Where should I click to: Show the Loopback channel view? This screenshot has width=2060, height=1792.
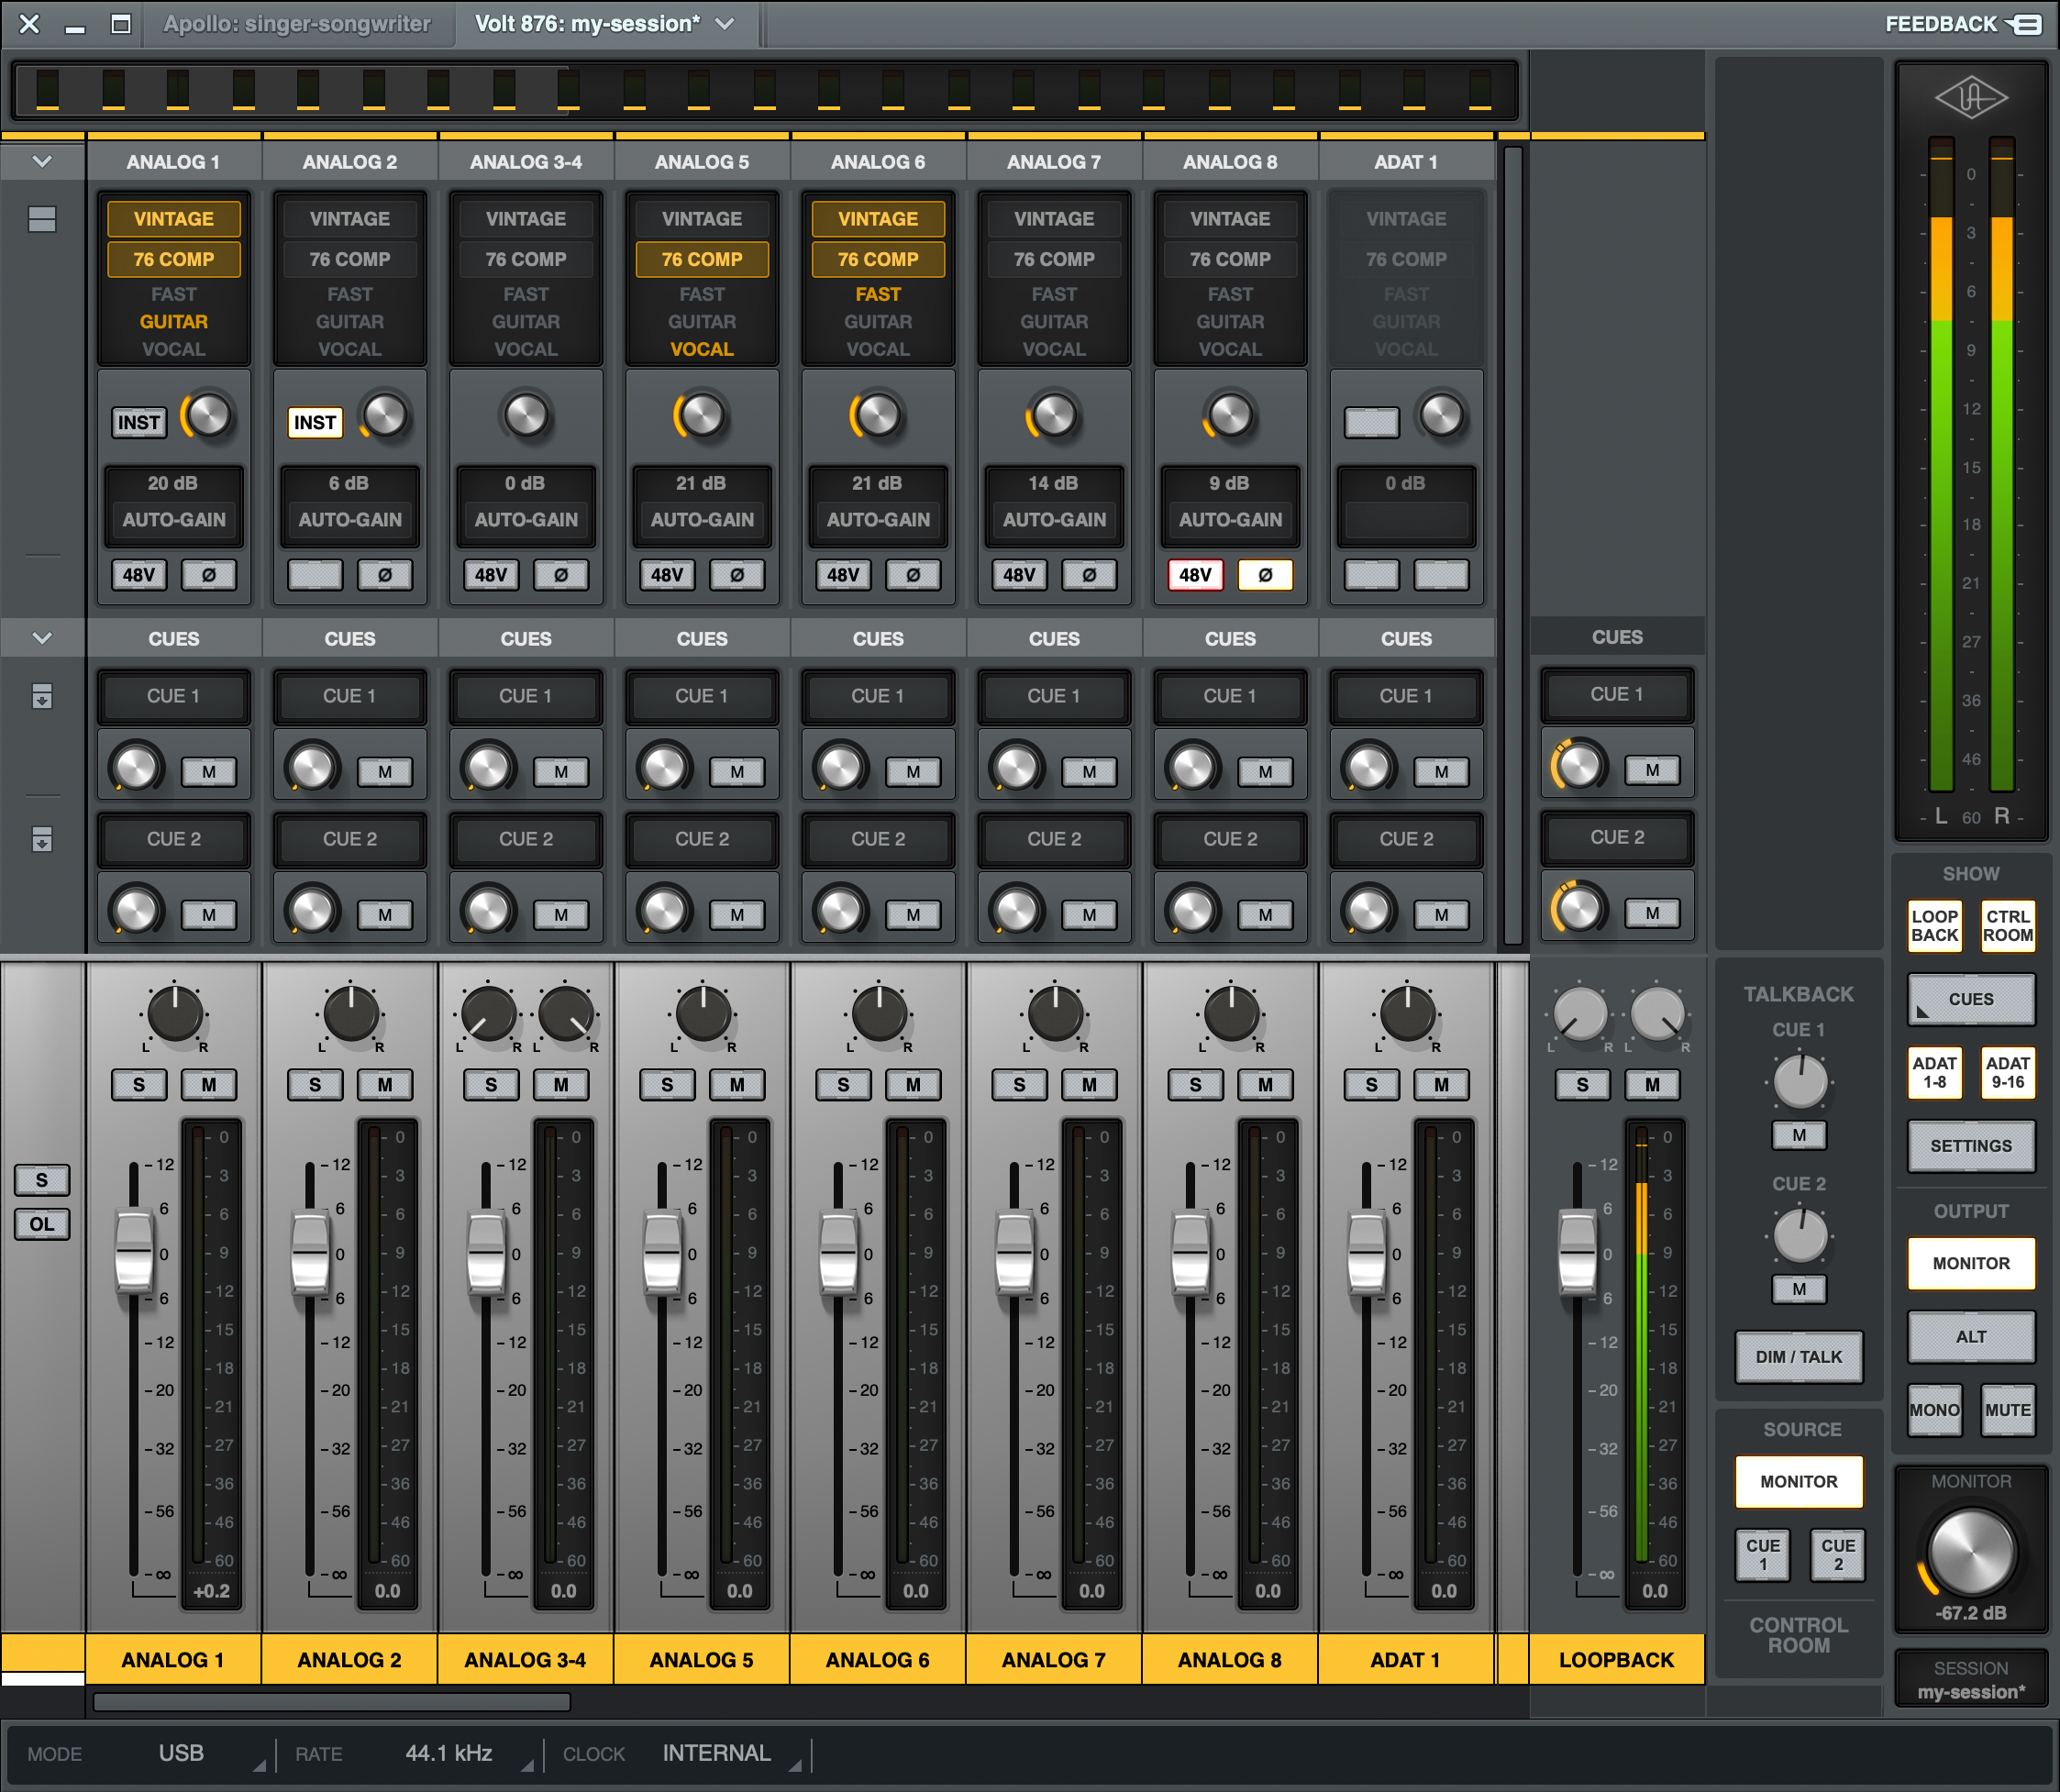pyautogui.click(x=1934, y=926)
